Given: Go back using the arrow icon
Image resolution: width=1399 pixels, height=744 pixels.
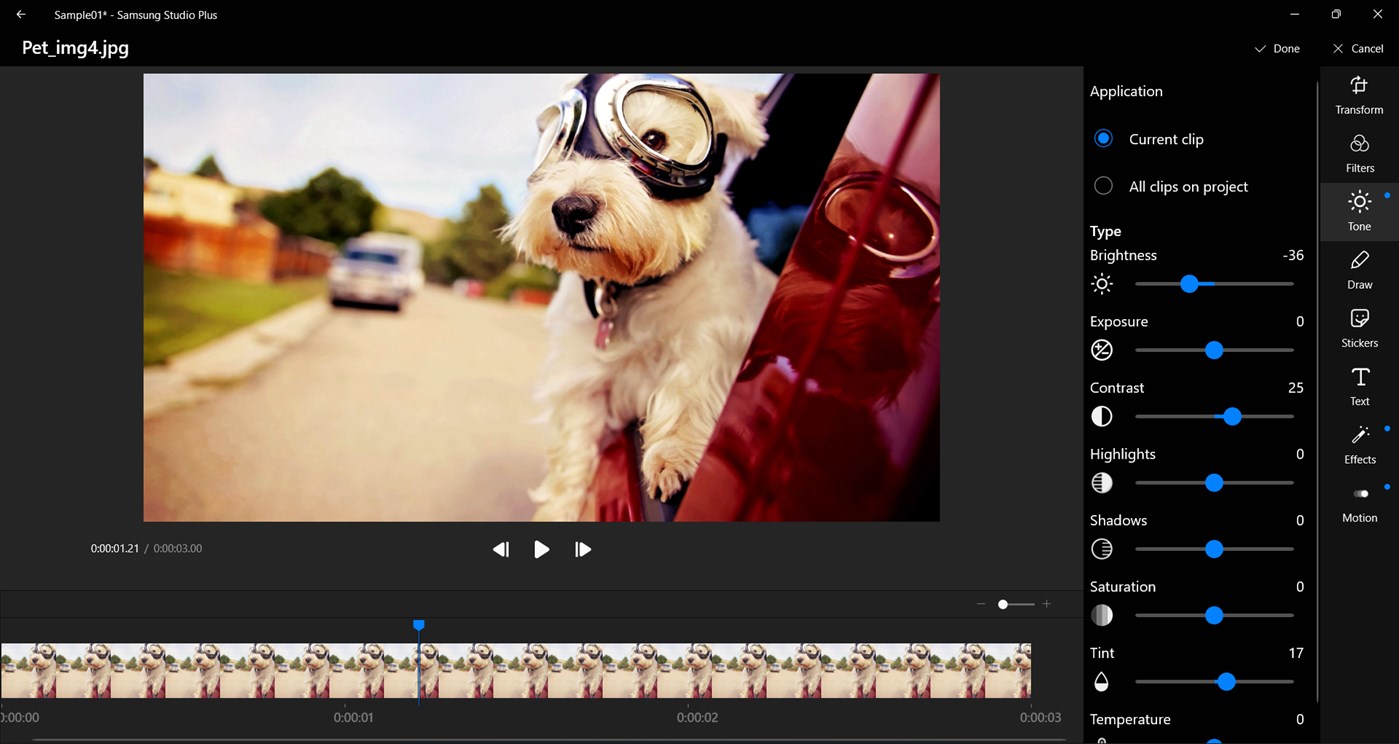Looking at the screenshot, I should coord(21,15).
